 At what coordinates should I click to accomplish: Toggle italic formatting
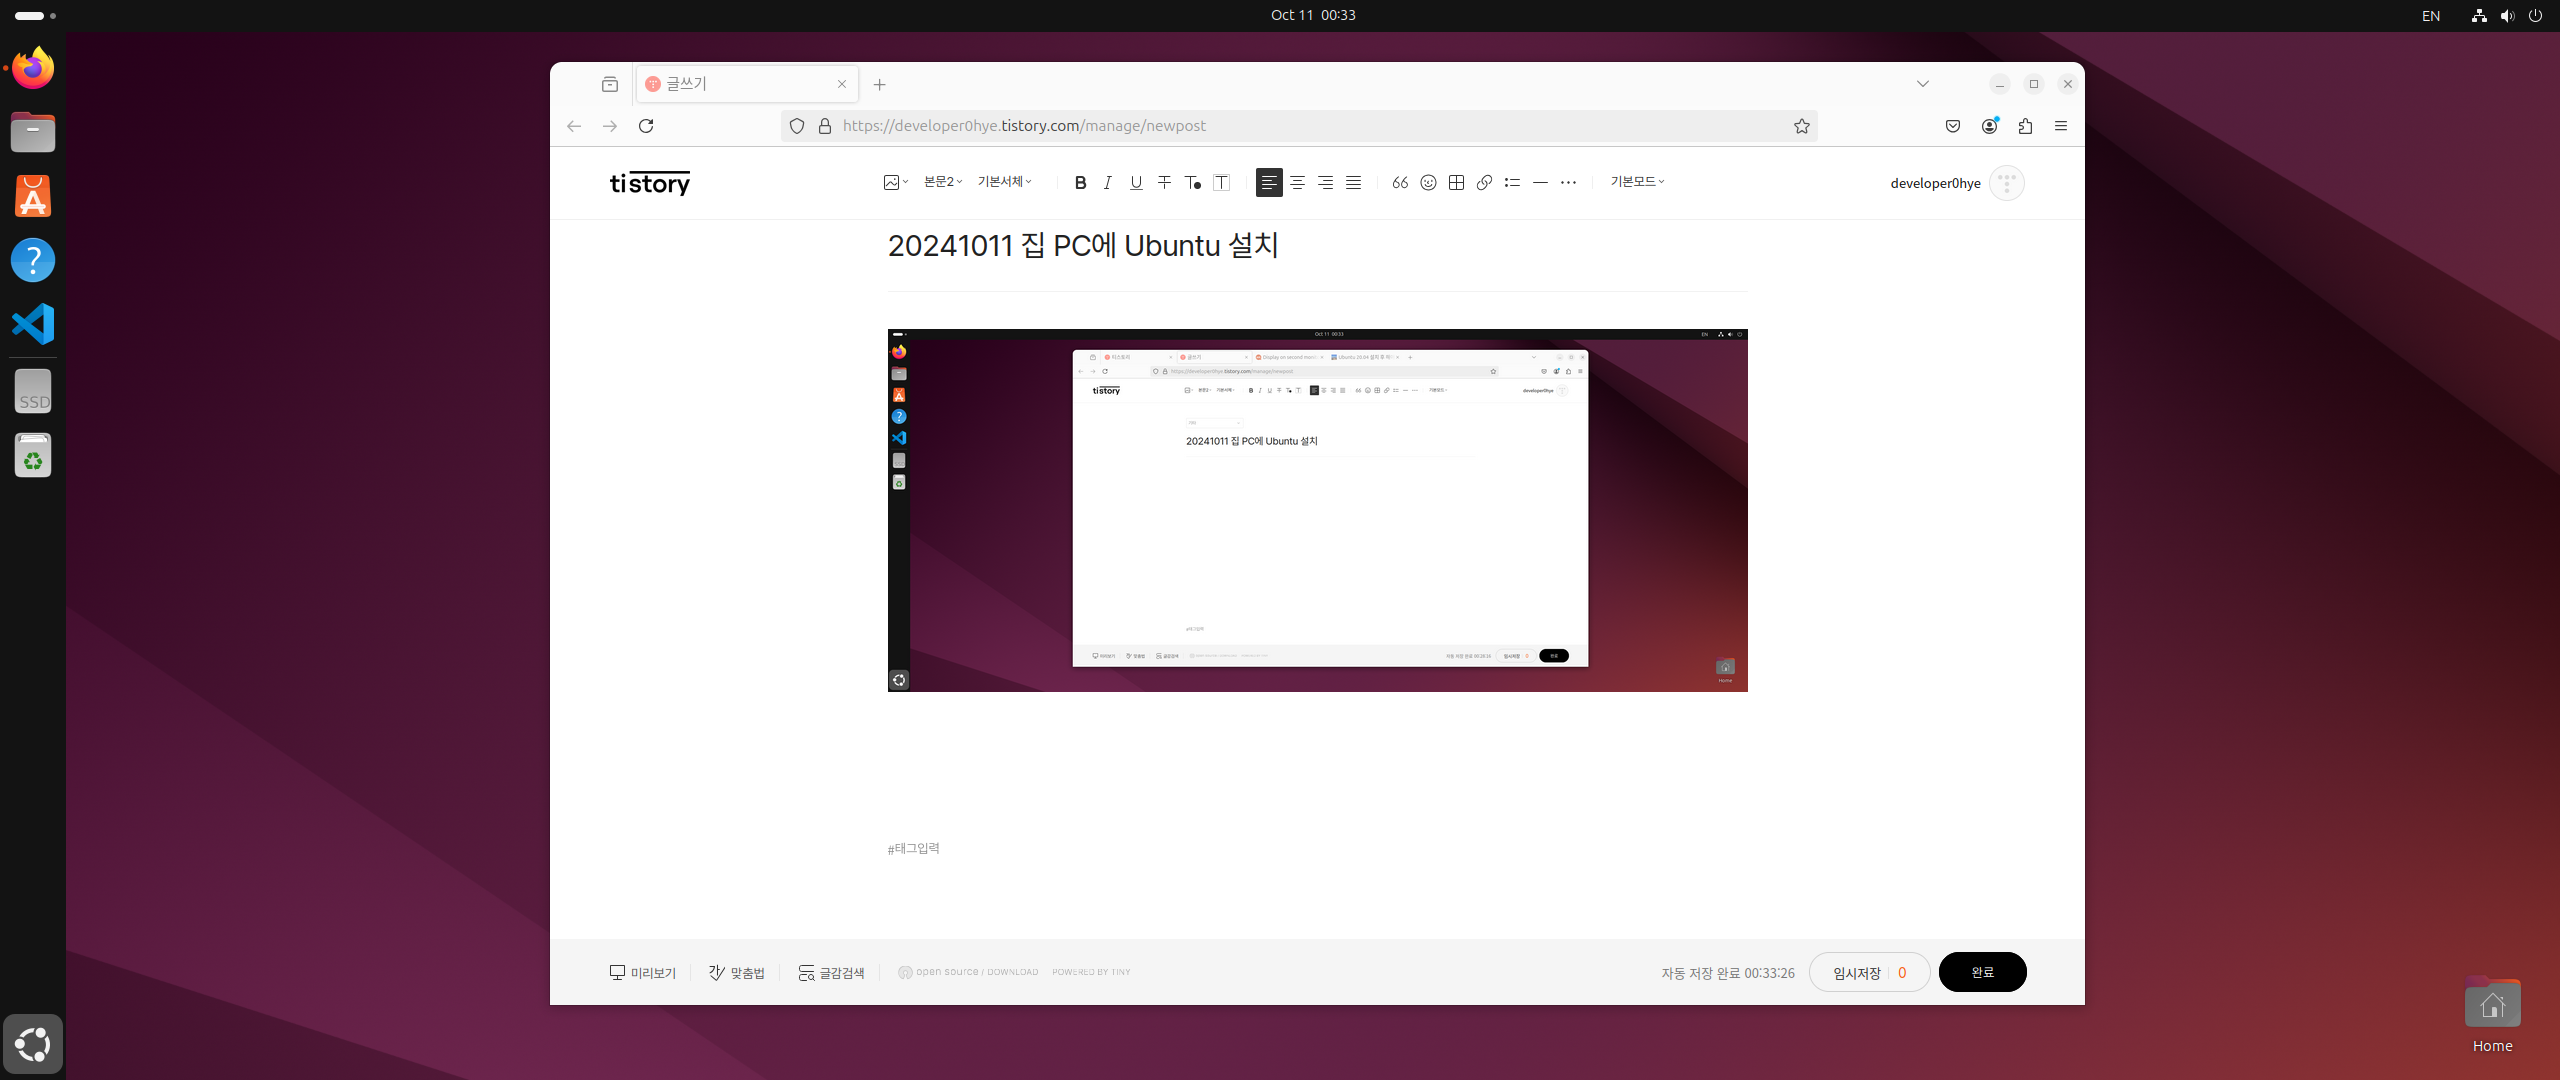pyautogui.click(x=1108, y=182)
